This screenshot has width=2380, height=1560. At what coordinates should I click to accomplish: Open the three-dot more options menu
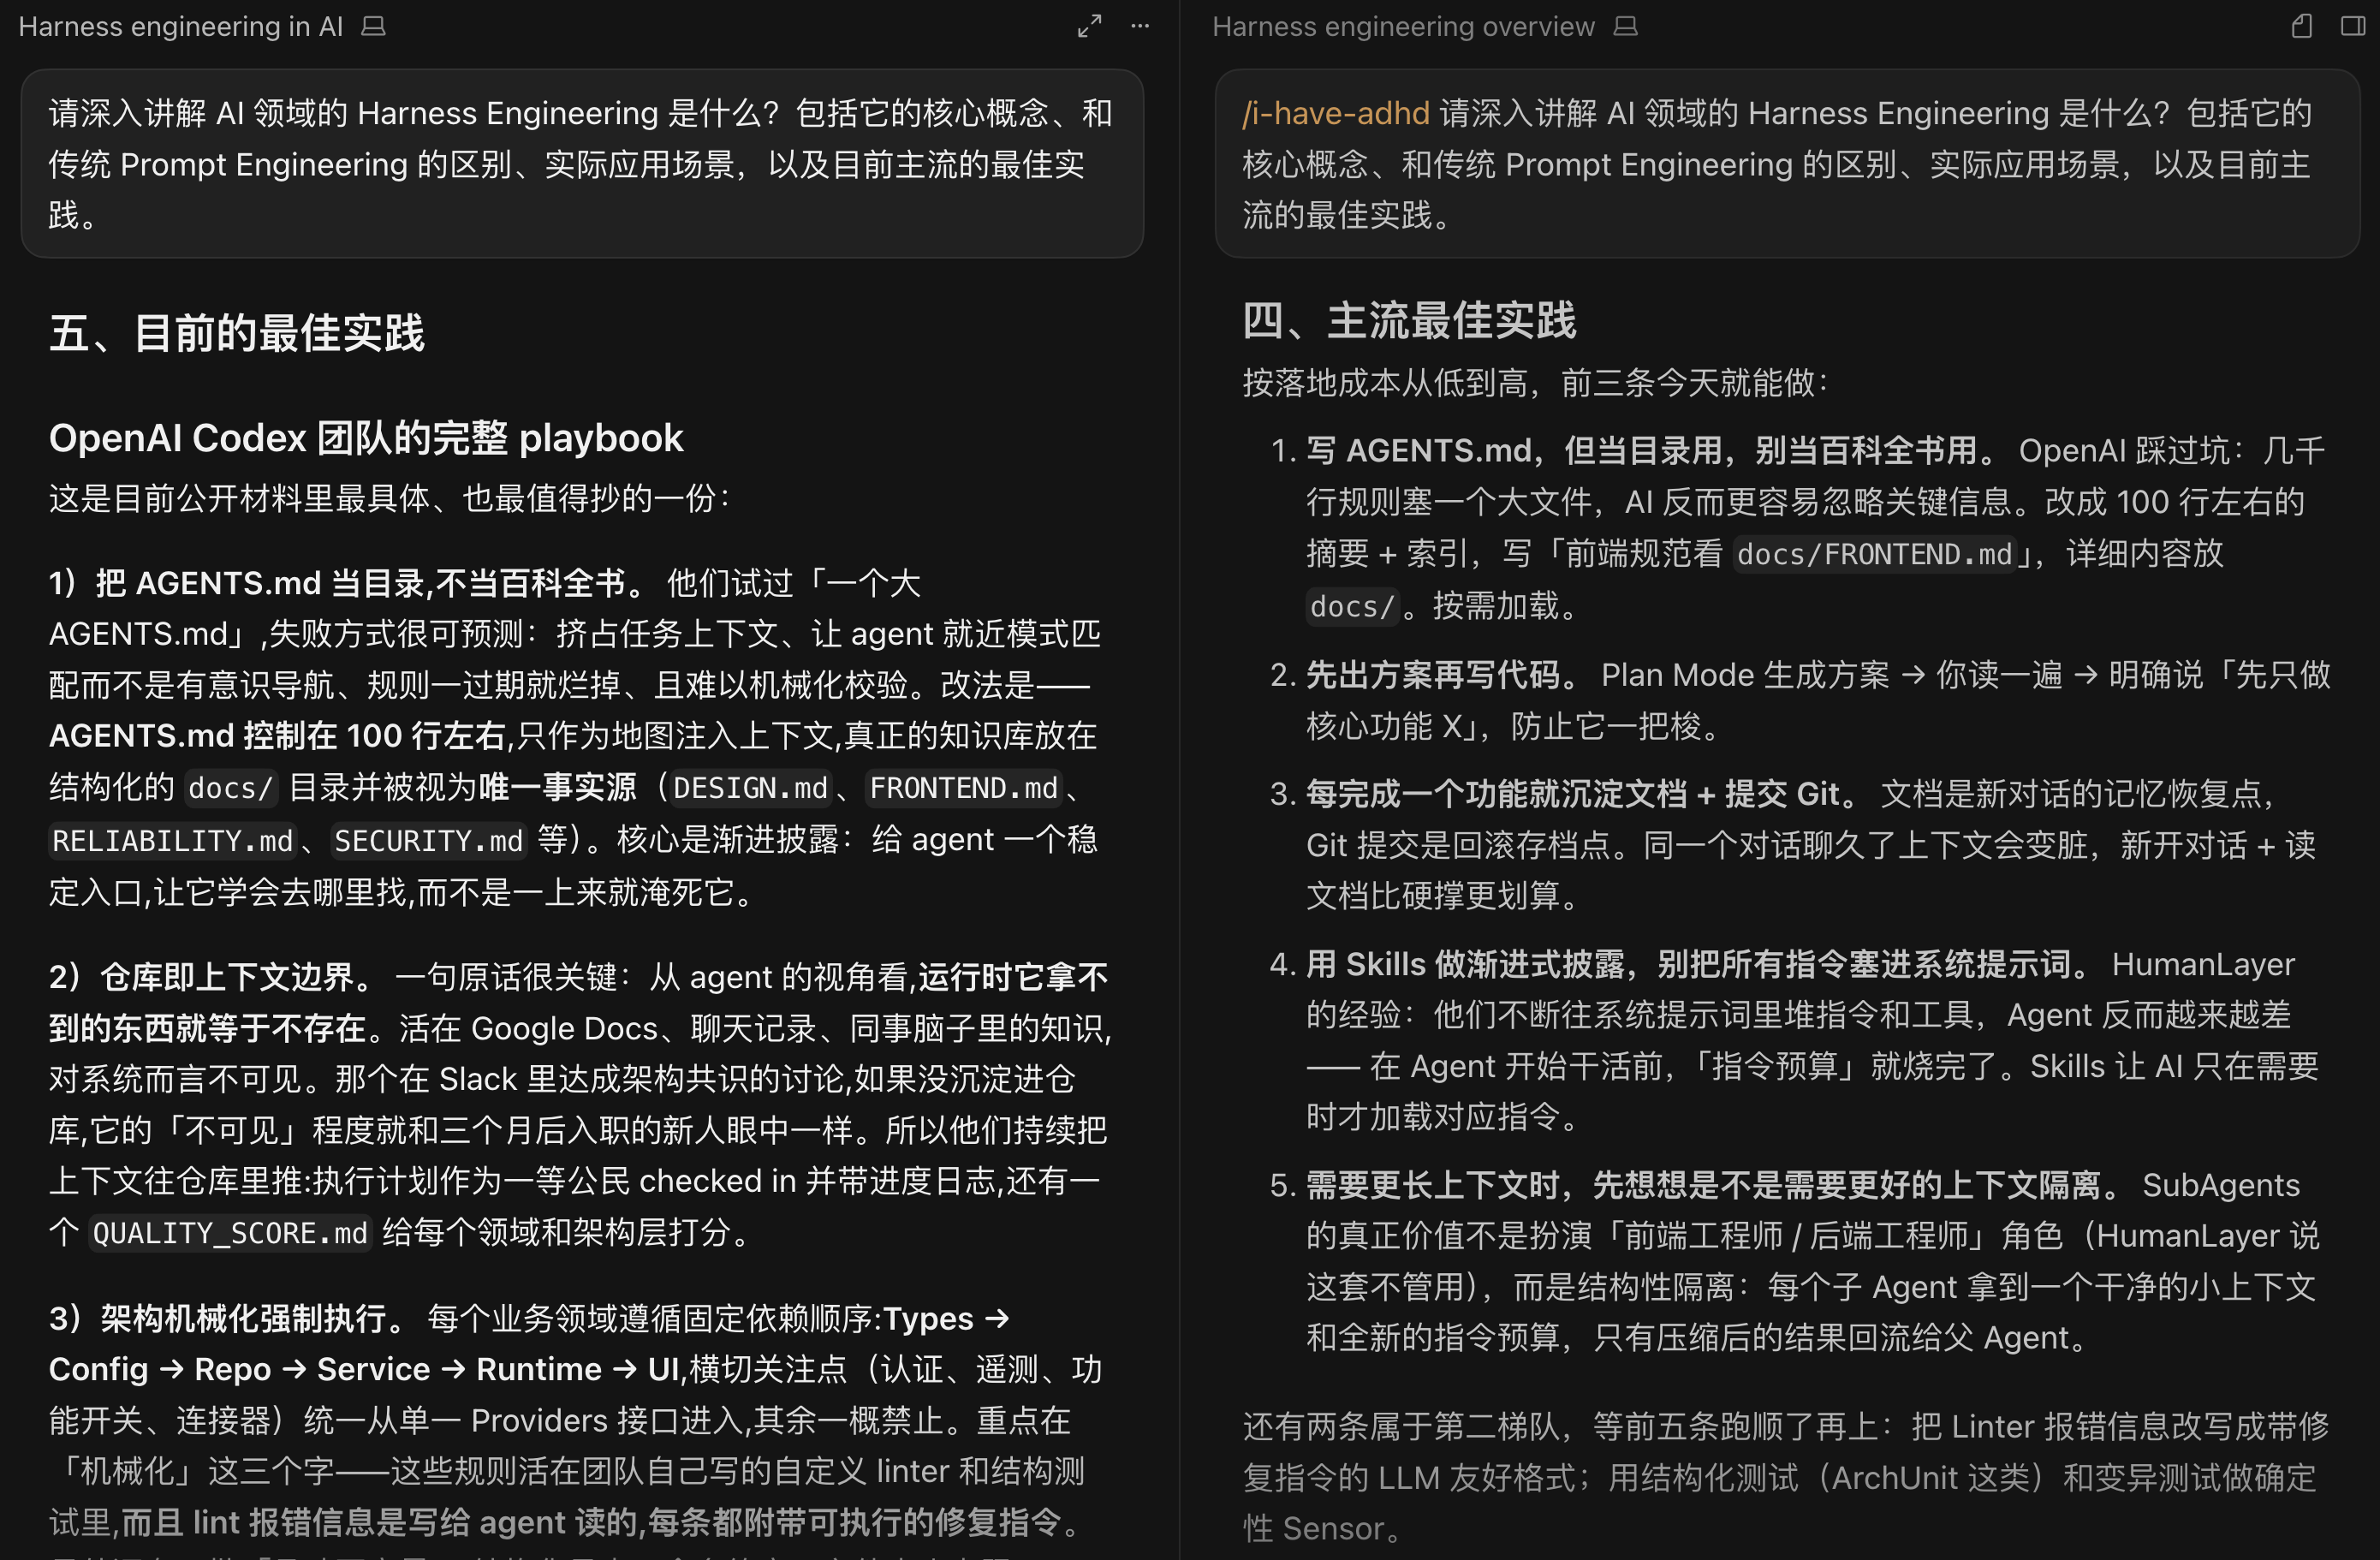[1140, 26]
